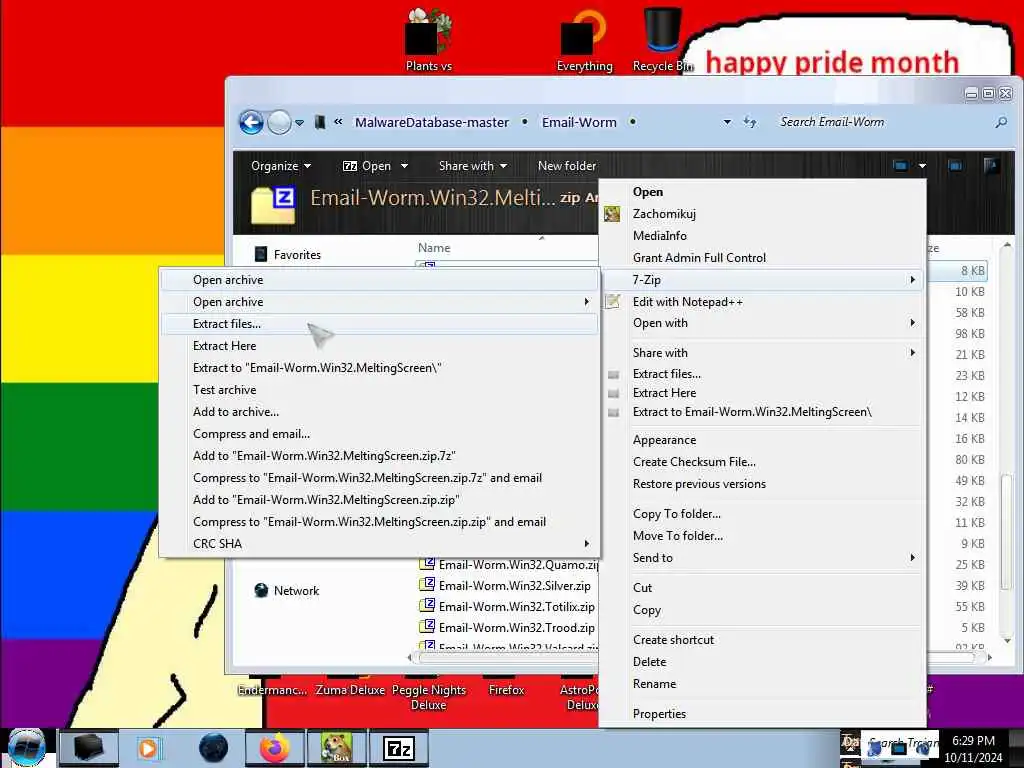Click the 98 KB size cell
The height and width of the screenshot is (768, 1024).
pos(970,334)
